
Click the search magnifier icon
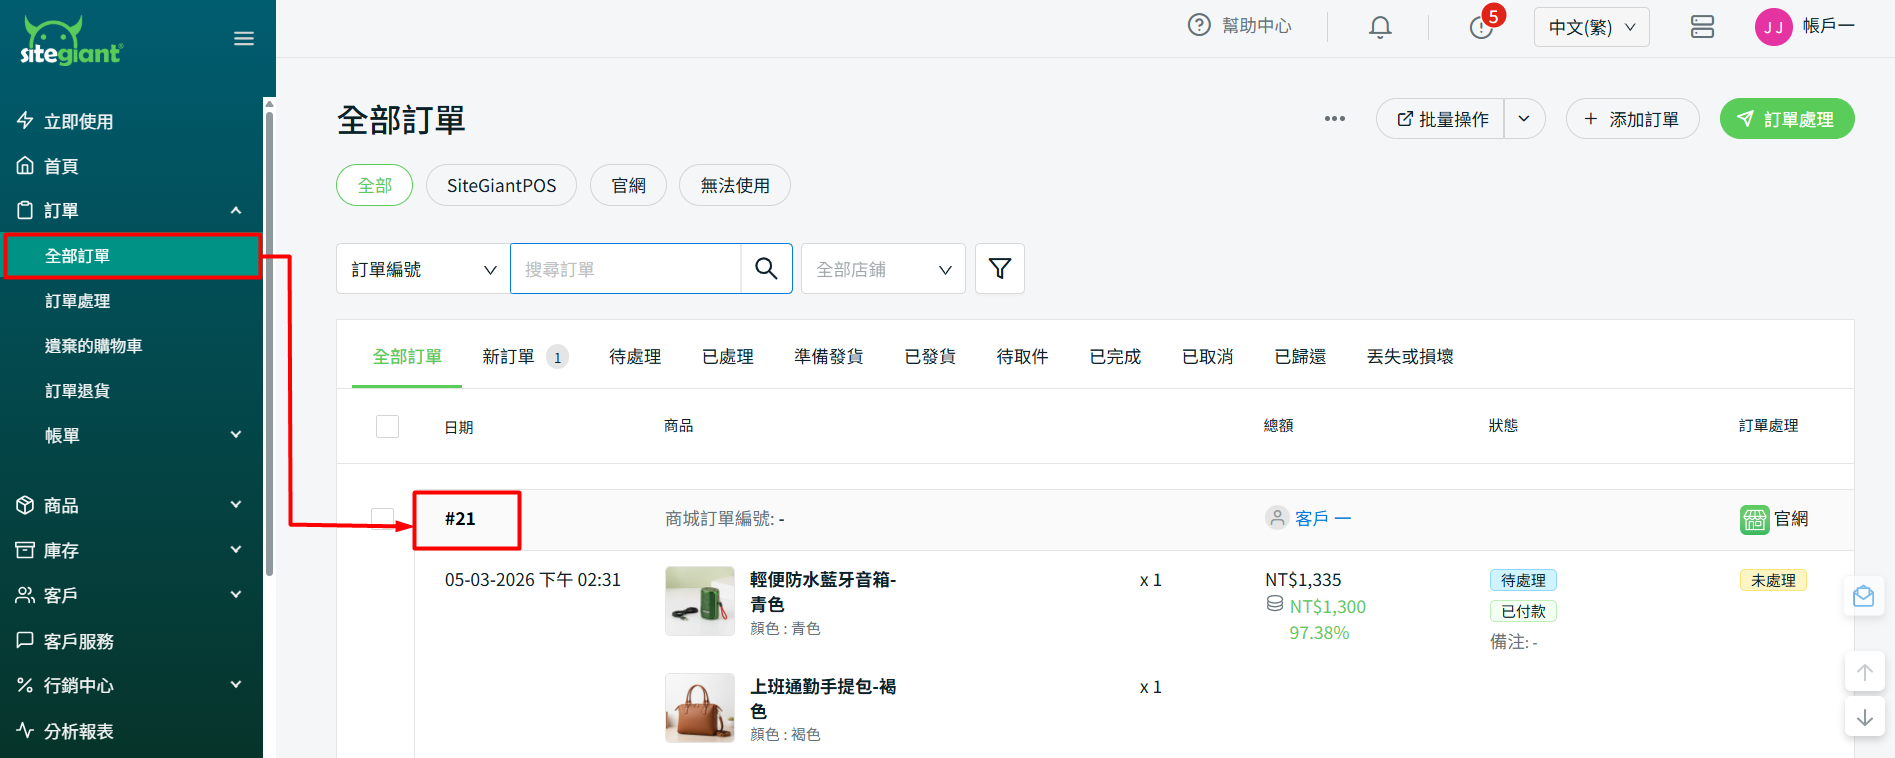tap(766, 269)
